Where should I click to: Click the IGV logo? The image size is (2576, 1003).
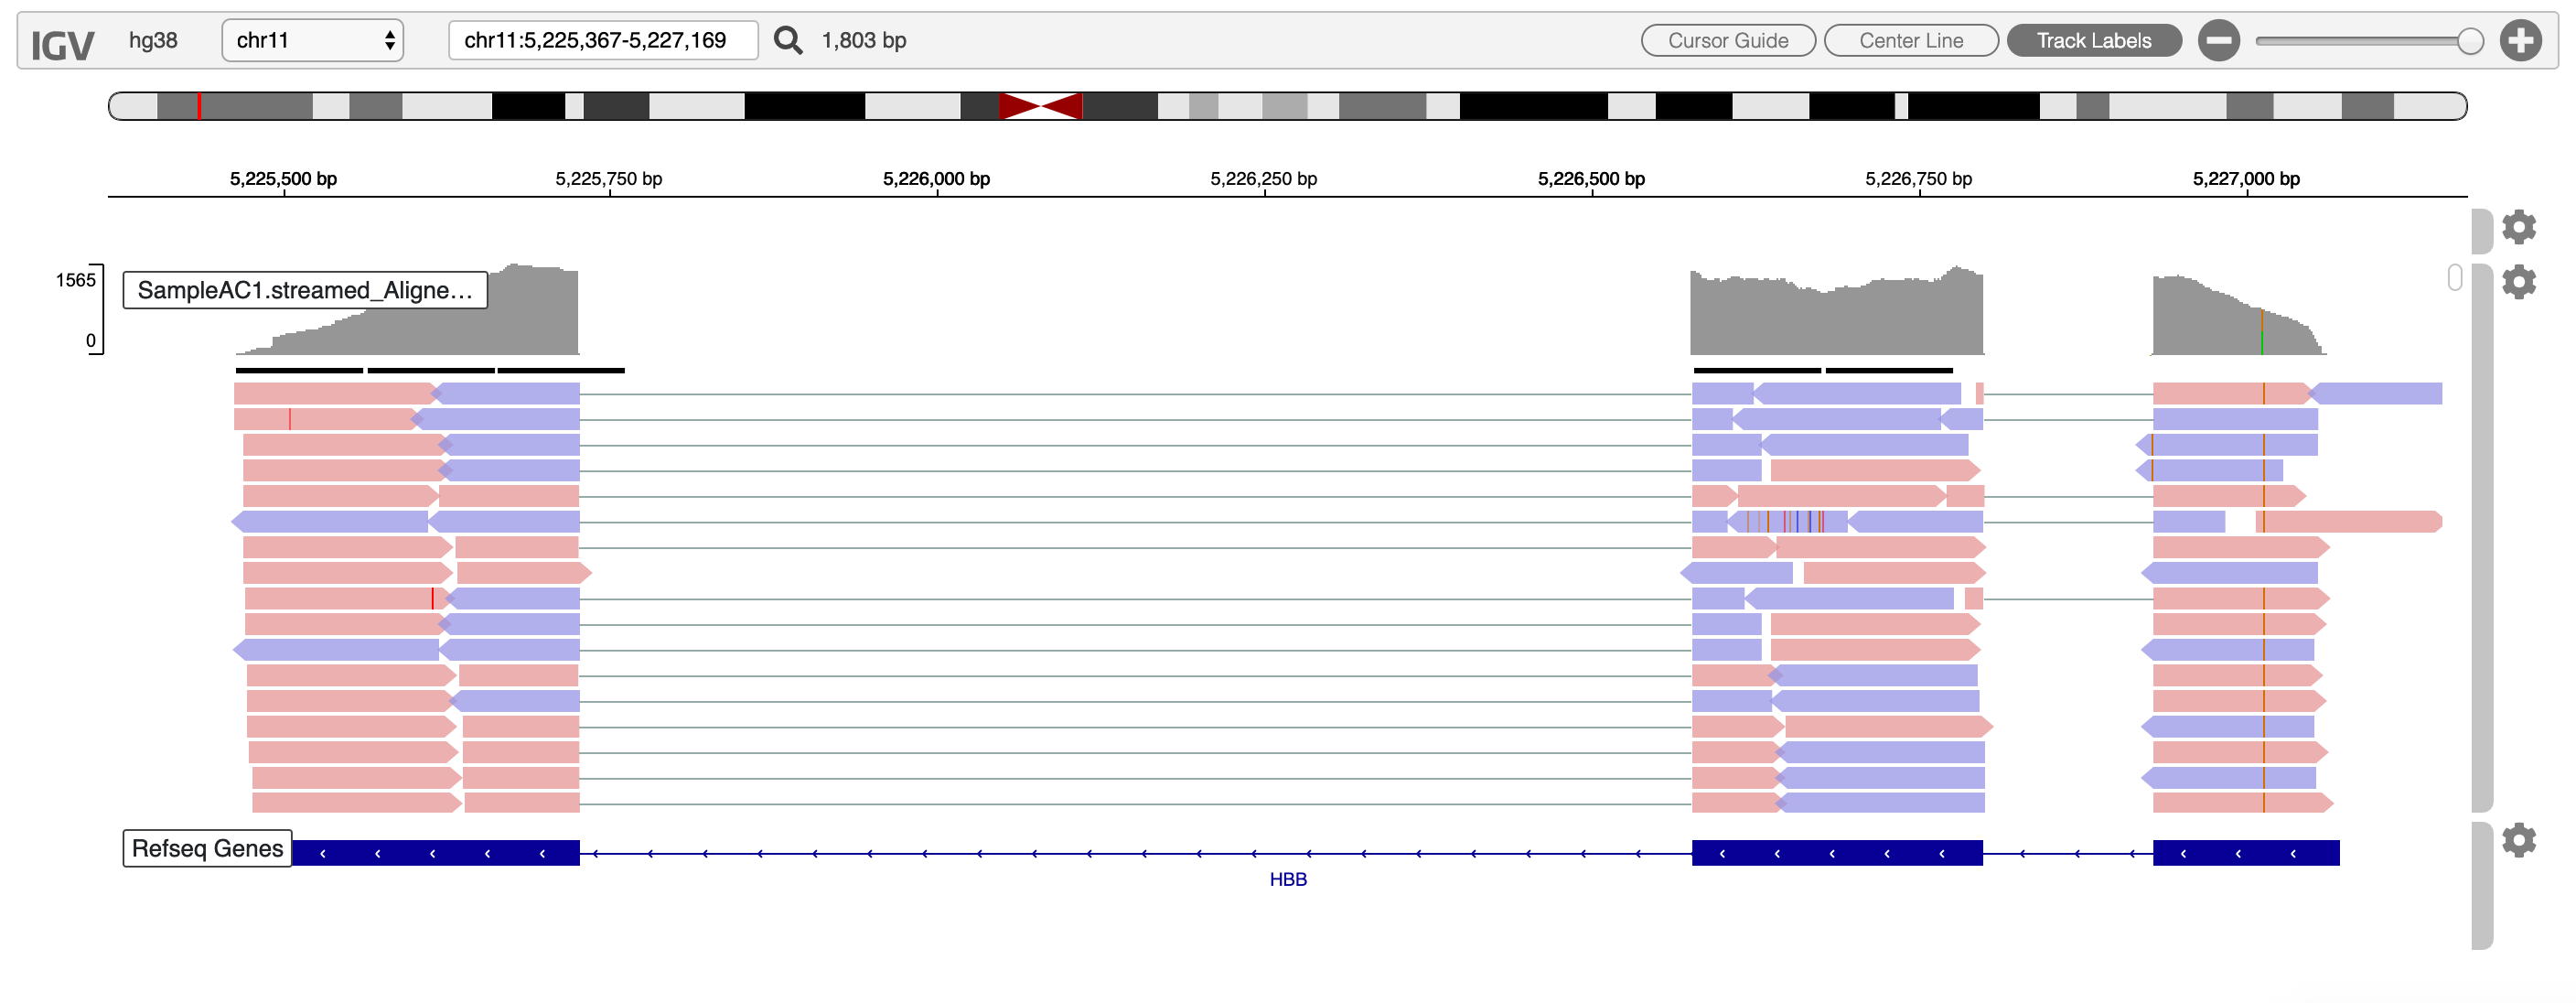click(62, 44)
